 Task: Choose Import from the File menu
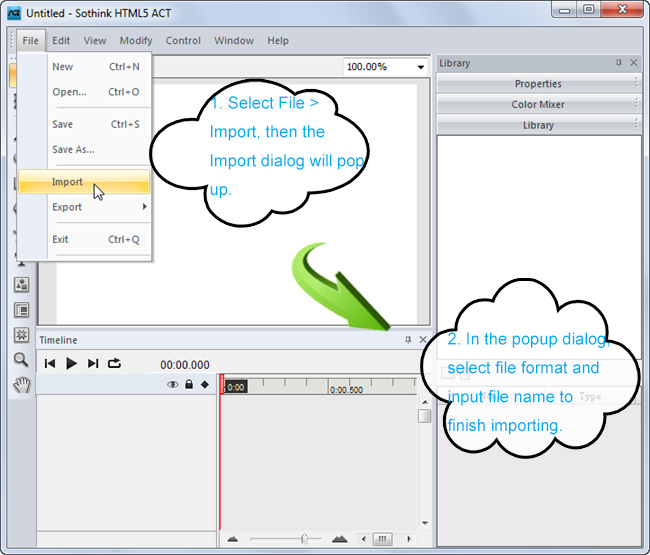84,182
